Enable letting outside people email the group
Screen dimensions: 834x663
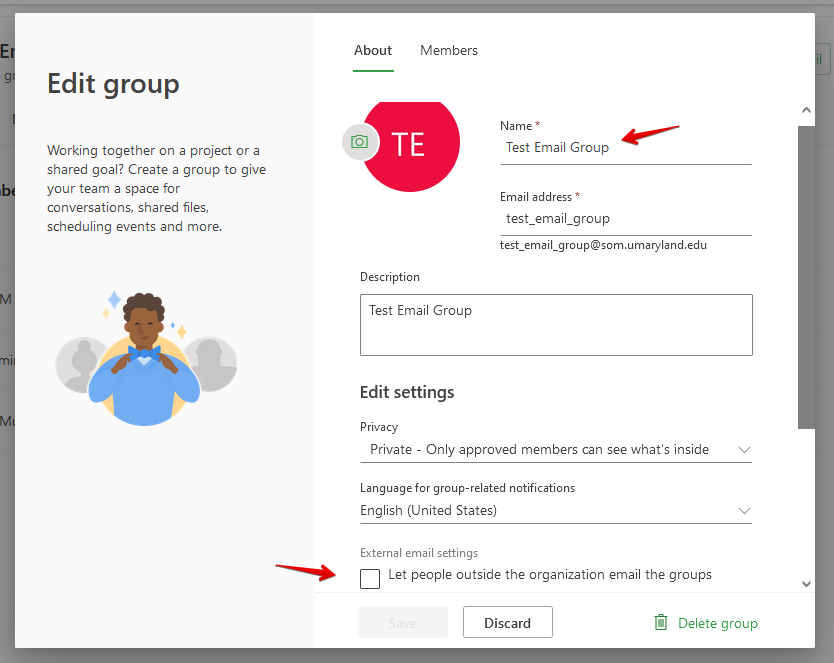pyautogui.click(x=370, y=578)
